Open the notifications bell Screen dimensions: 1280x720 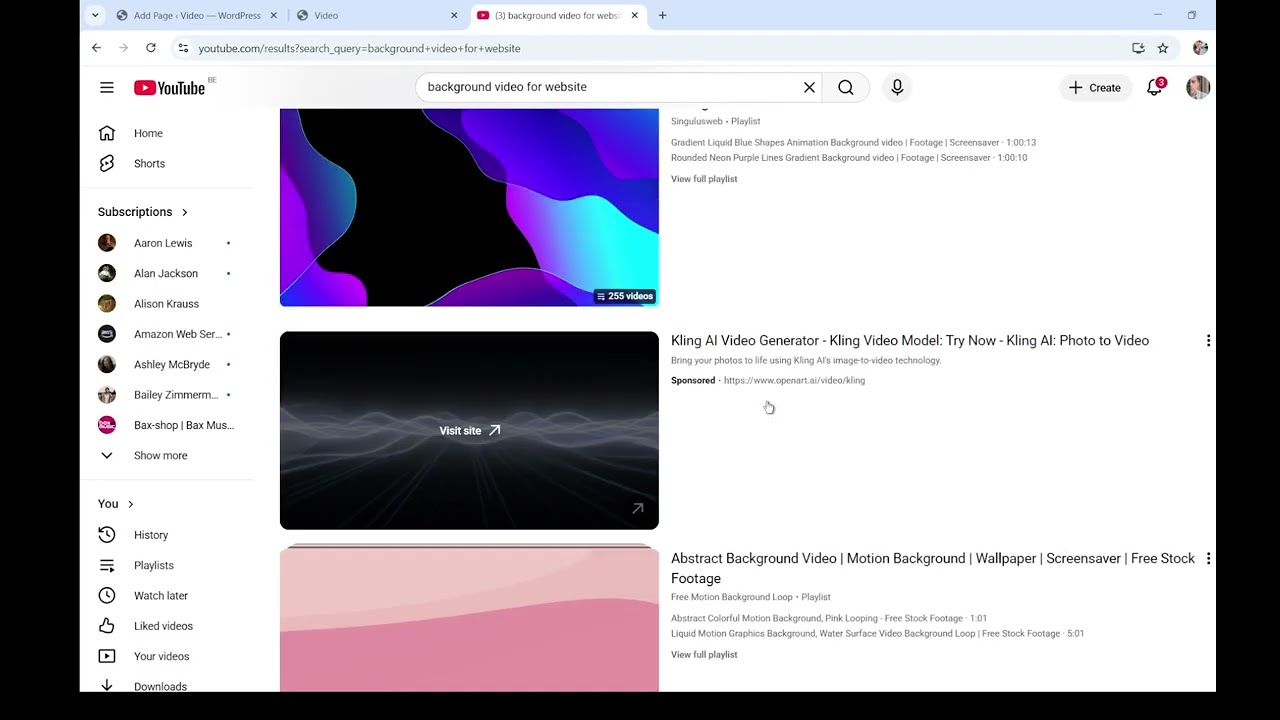1155,87
